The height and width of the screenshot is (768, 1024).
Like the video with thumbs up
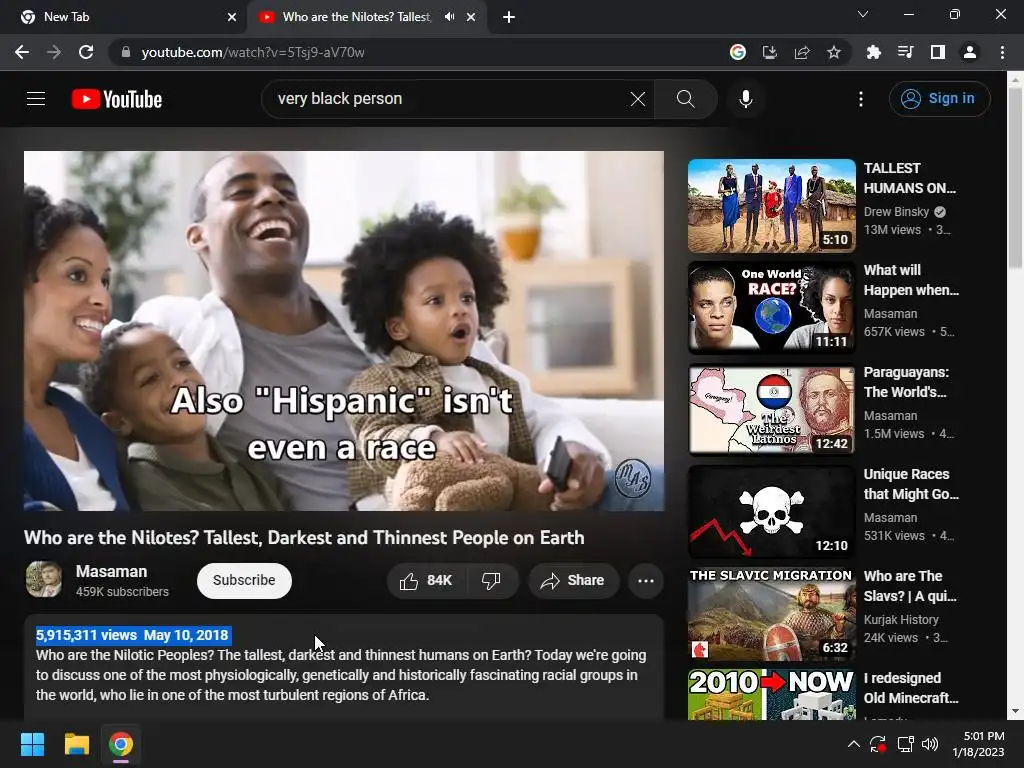426,581
